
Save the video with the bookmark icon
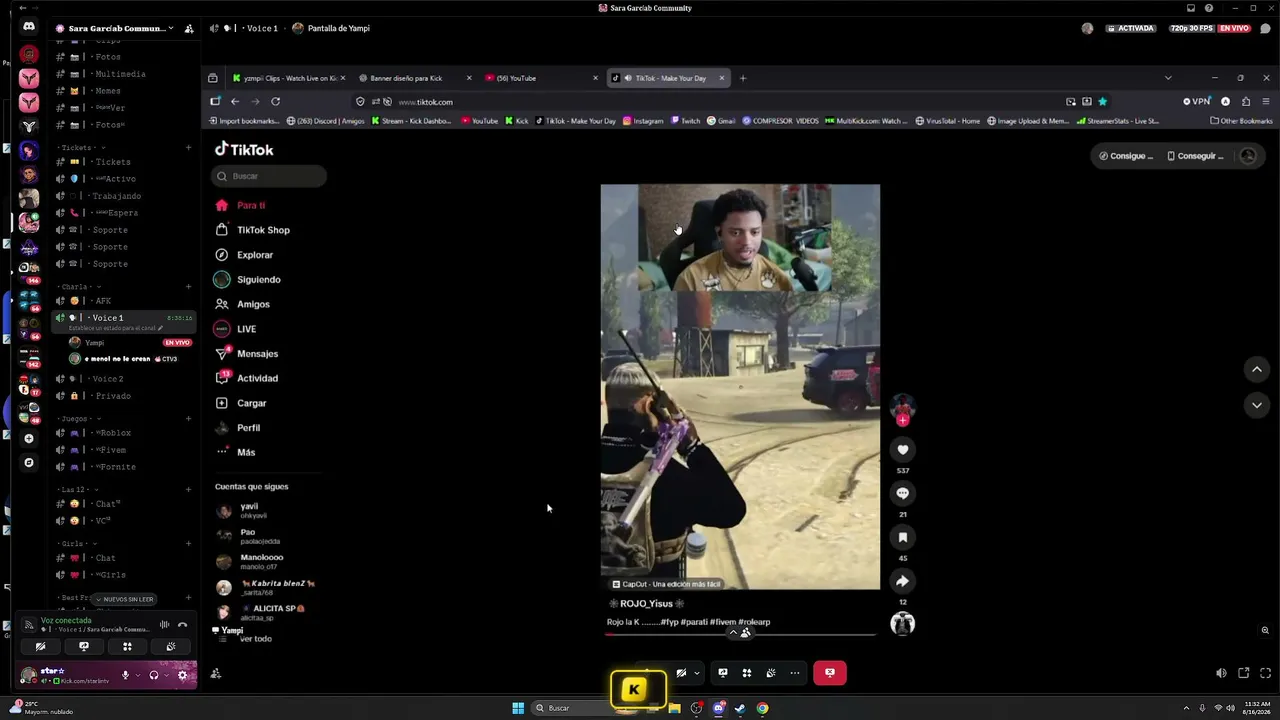903,538
